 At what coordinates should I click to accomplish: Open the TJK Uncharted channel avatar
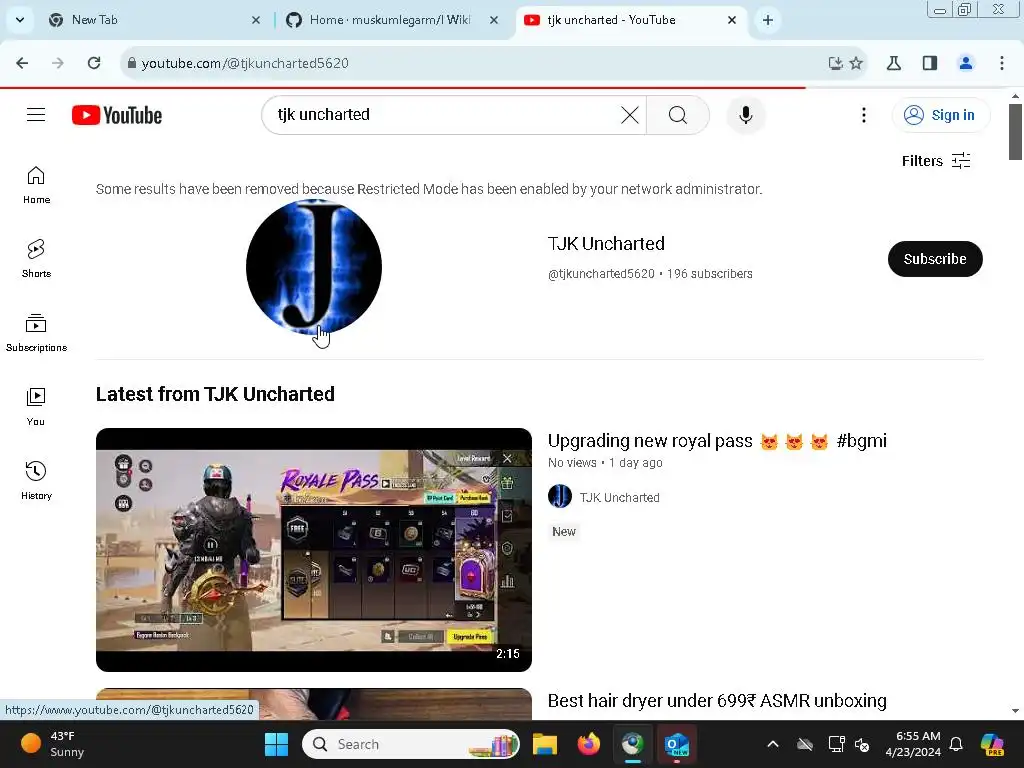pos(313,267)
